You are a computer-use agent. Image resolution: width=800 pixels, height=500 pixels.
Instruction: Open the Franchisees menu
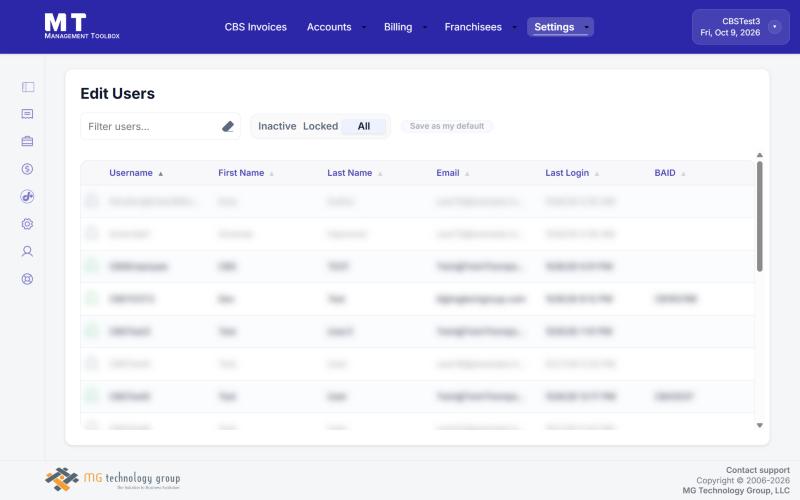473,27
